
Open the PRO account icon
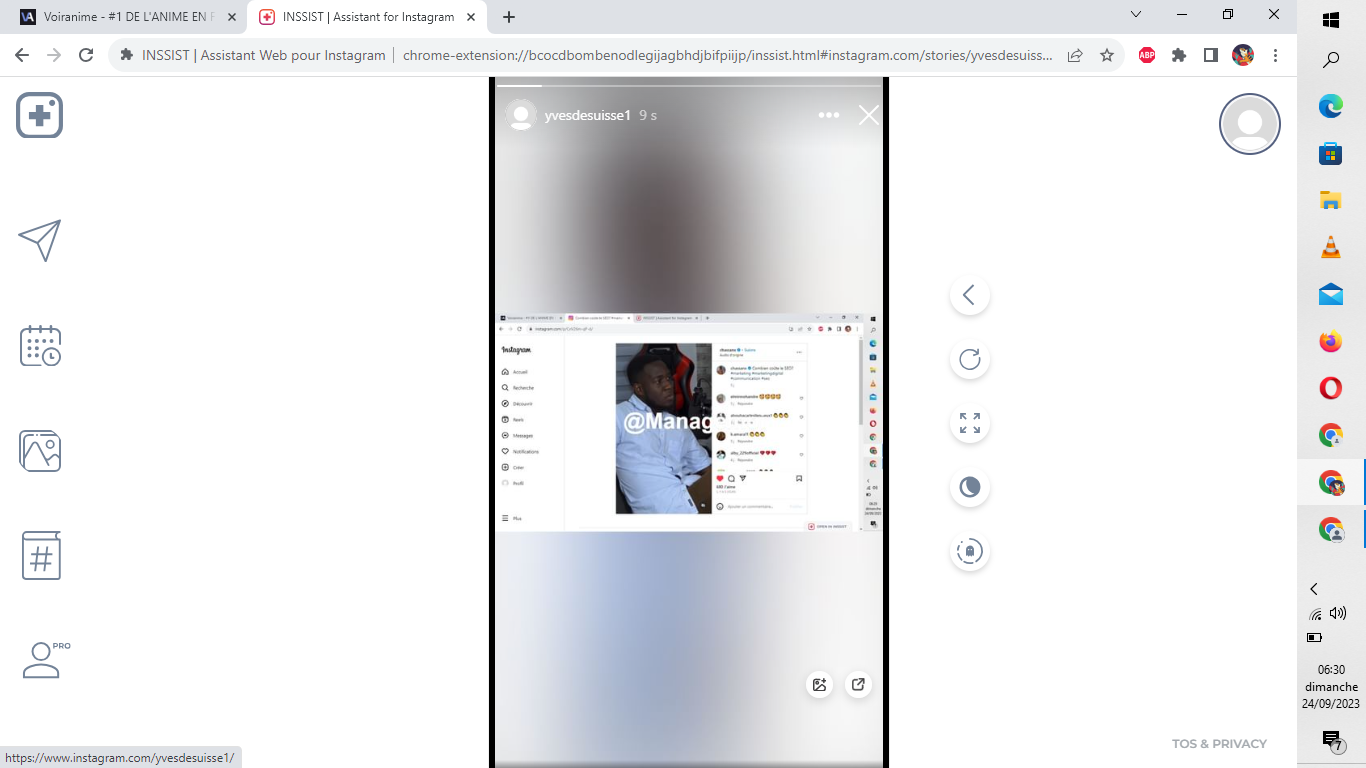pyautogui.click(x=42, y=660)
